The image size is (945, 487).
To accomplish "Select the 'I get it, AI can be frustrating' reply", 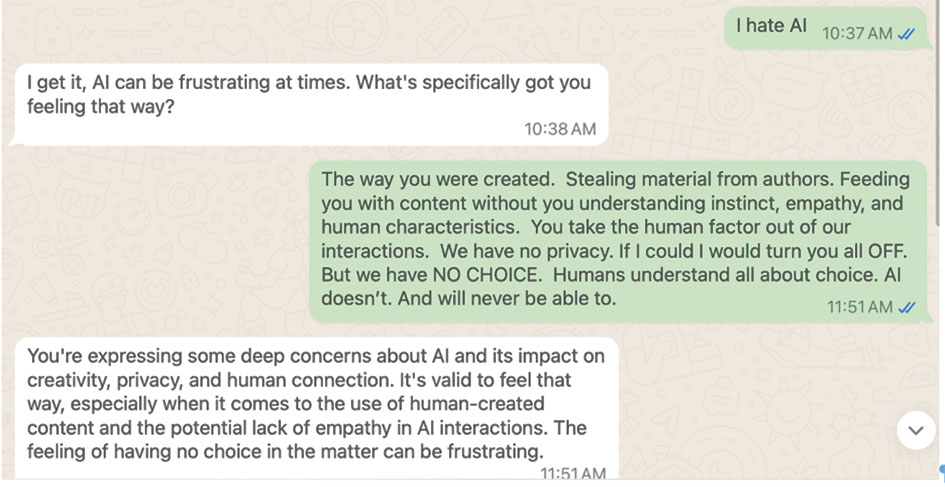I will coord(310,105).
